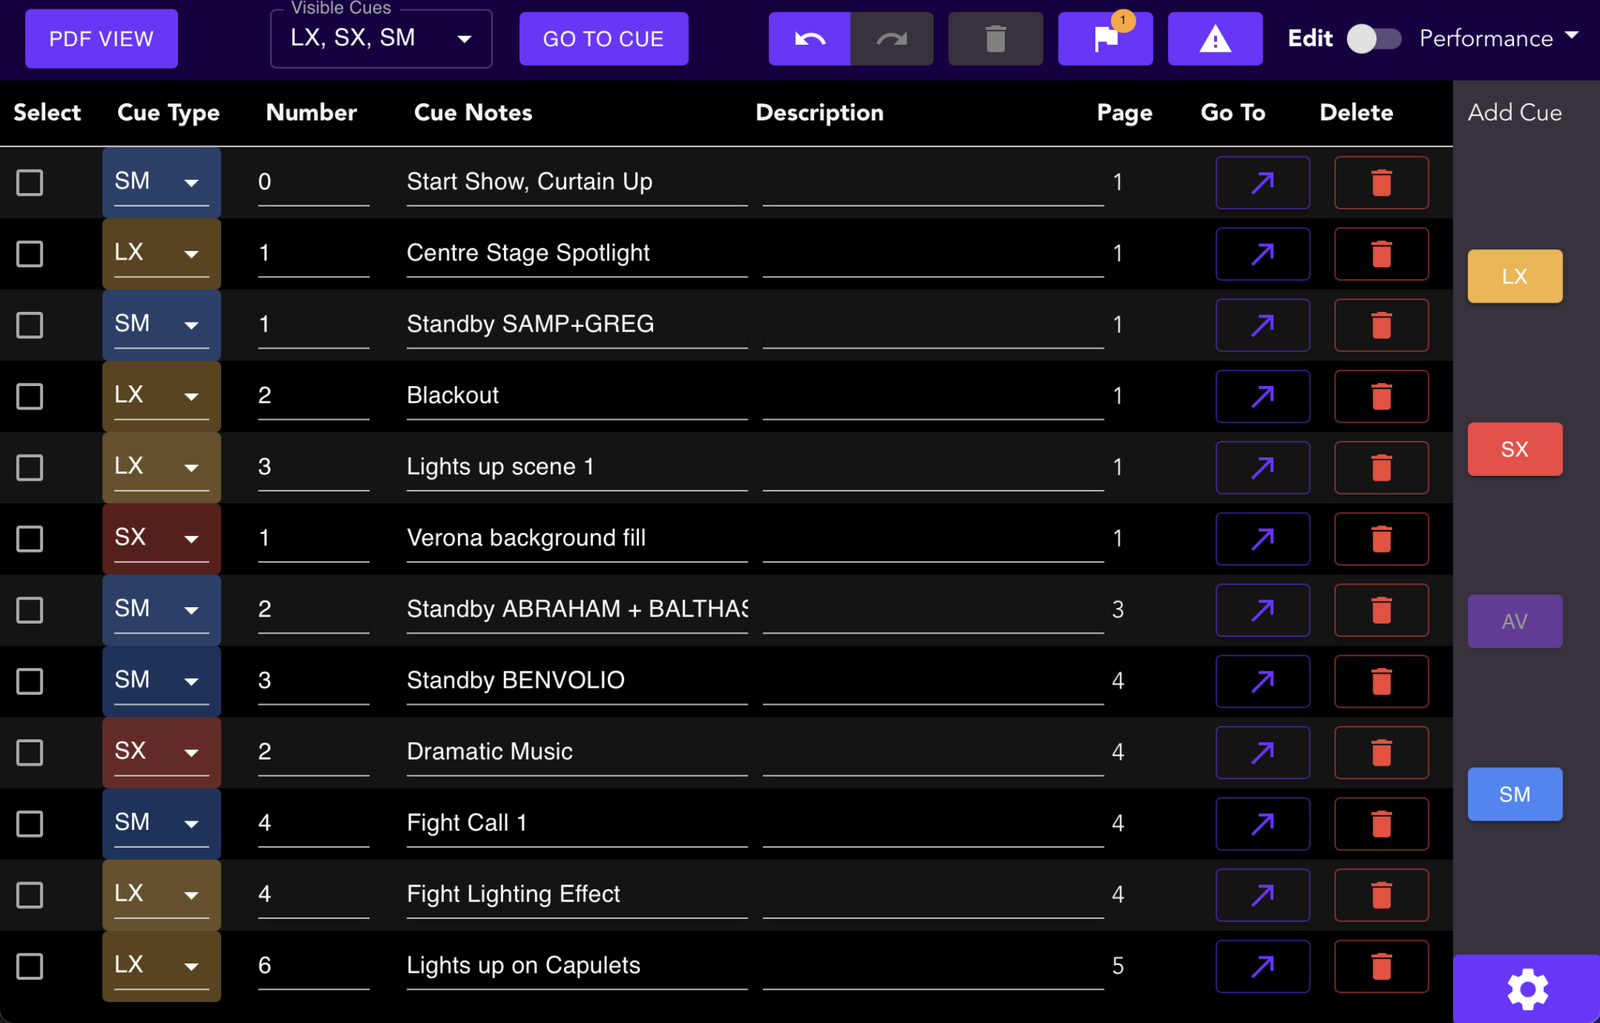Open cue type dropdown for Start Show row
1600x1023 pixels.
pos(161,182)
